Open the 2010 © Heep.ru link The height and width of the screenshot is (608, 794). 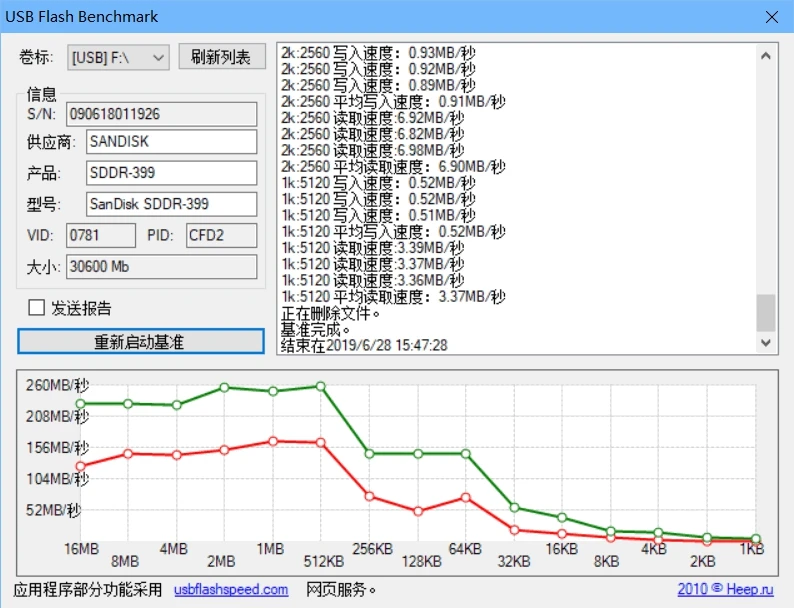[727, 590]
